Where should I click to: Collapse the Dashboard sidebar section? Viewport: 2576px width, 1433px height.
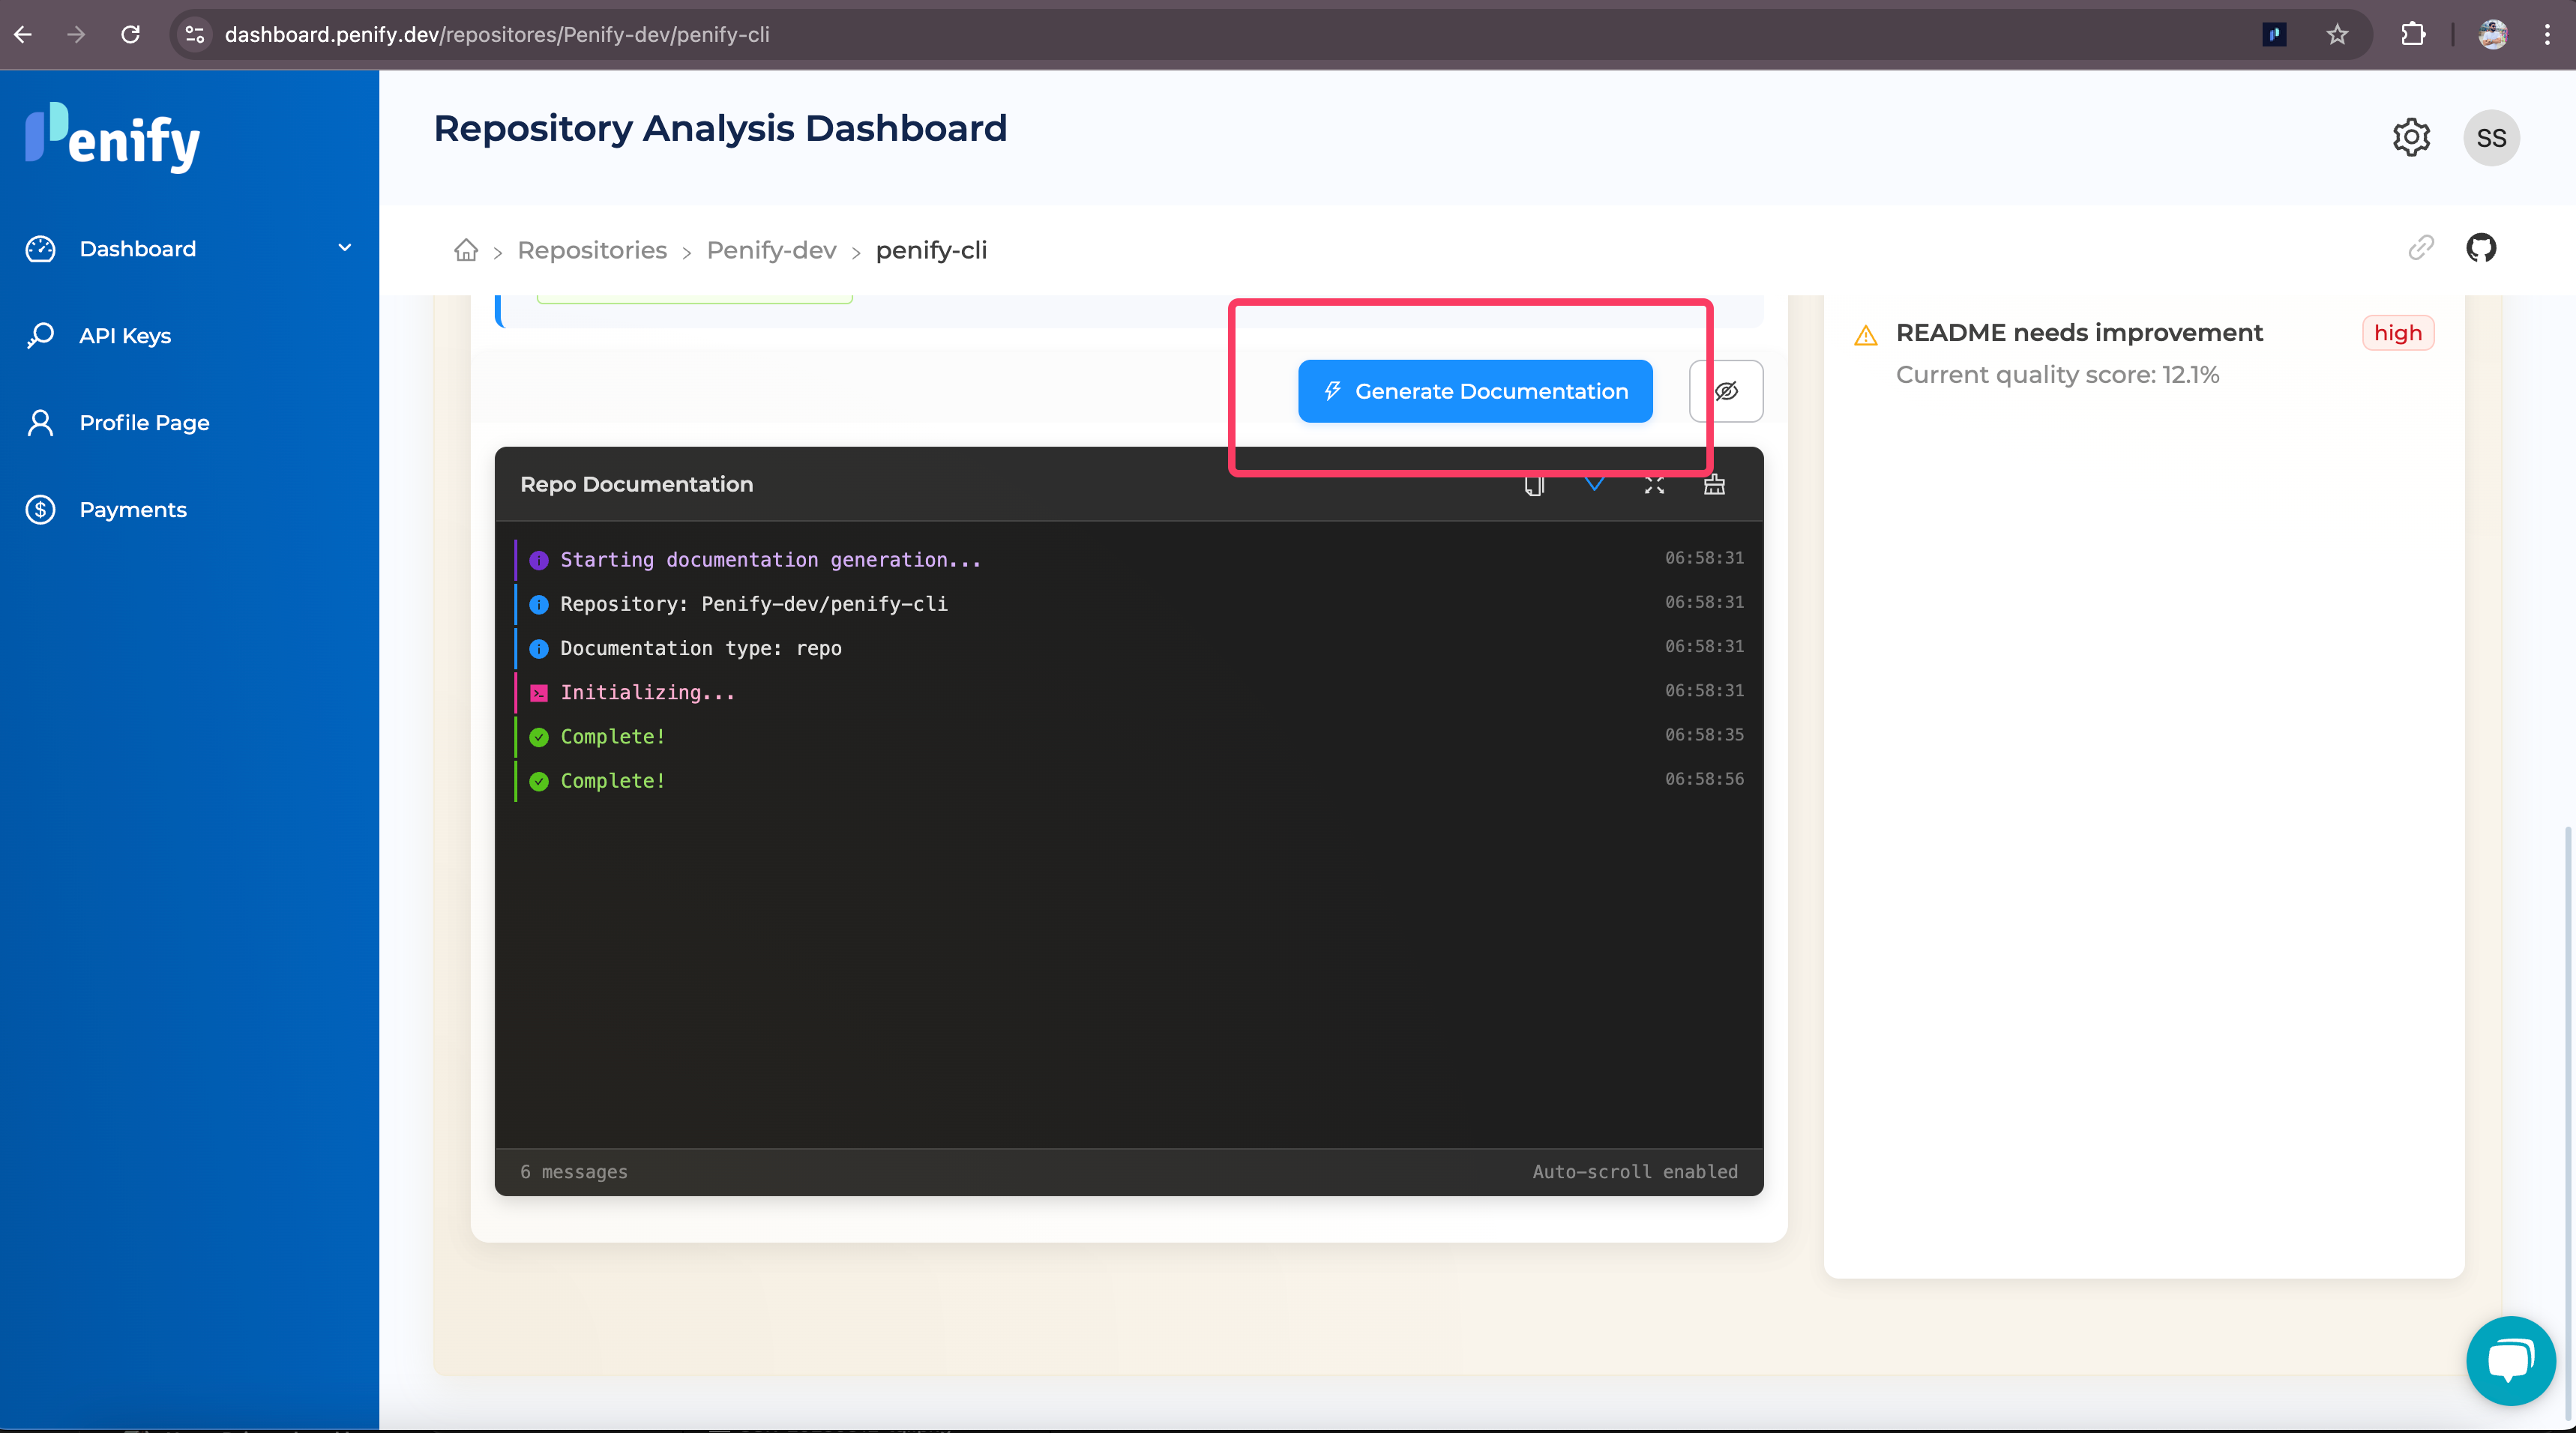point(344,248)
